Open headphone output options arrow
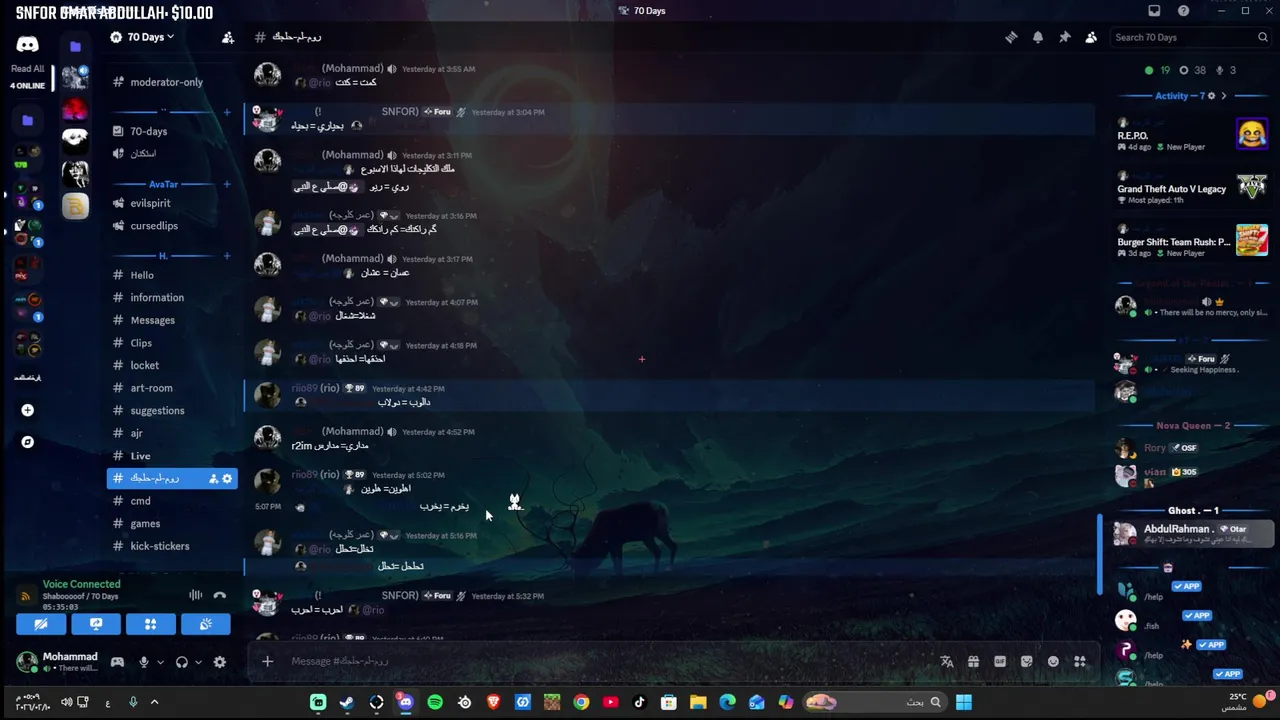Viewport: 1280px width, 720px height. point(198,662)
